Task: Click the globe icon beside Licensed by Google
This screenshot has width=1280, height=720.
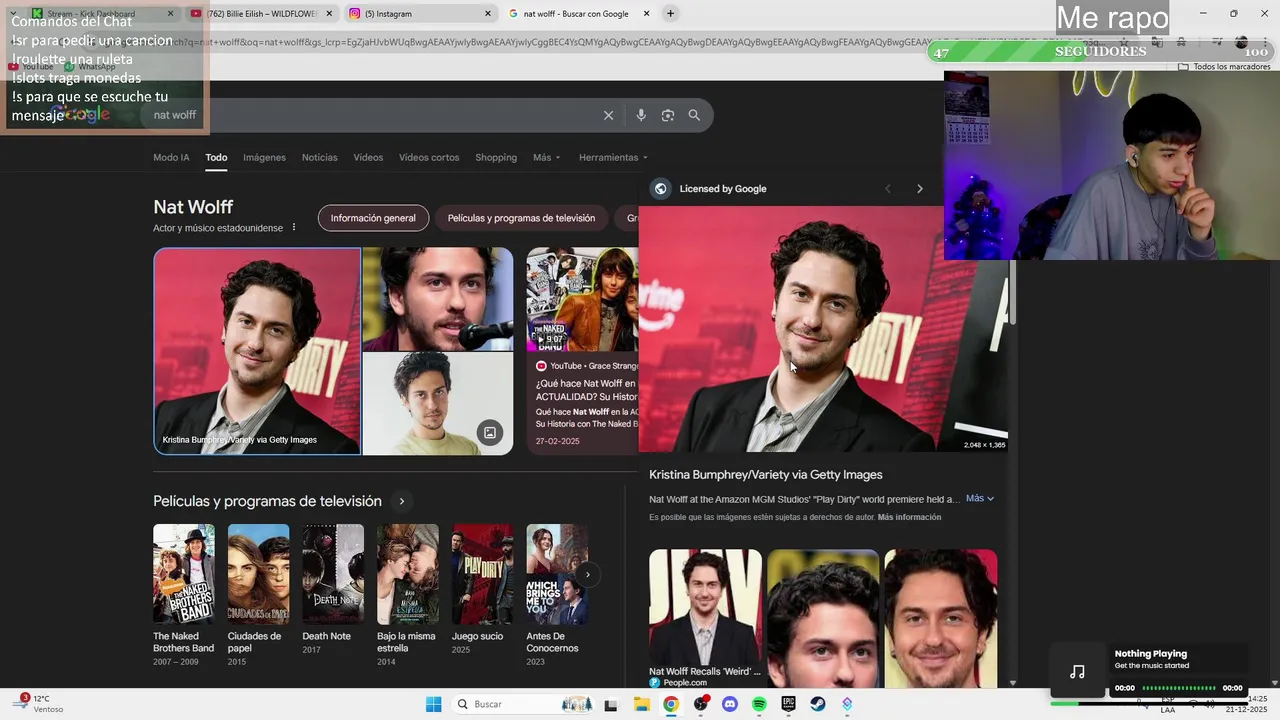Action: click(660, 188)
